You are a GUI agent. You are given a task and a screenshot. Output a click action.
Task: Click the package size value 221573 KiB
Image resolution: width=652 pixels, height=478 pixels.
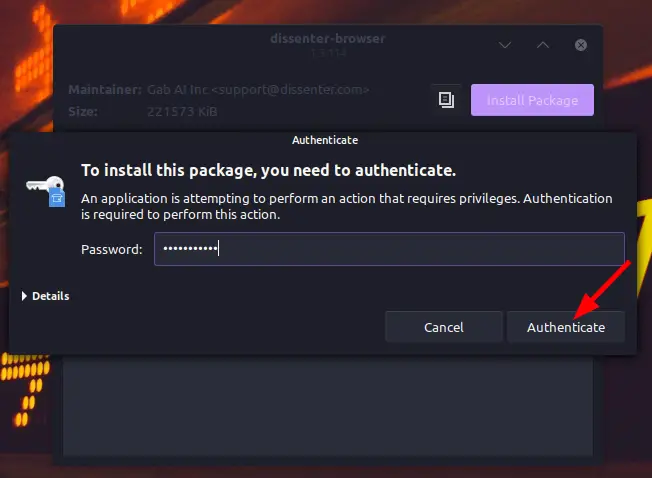[x=182, y=111]
